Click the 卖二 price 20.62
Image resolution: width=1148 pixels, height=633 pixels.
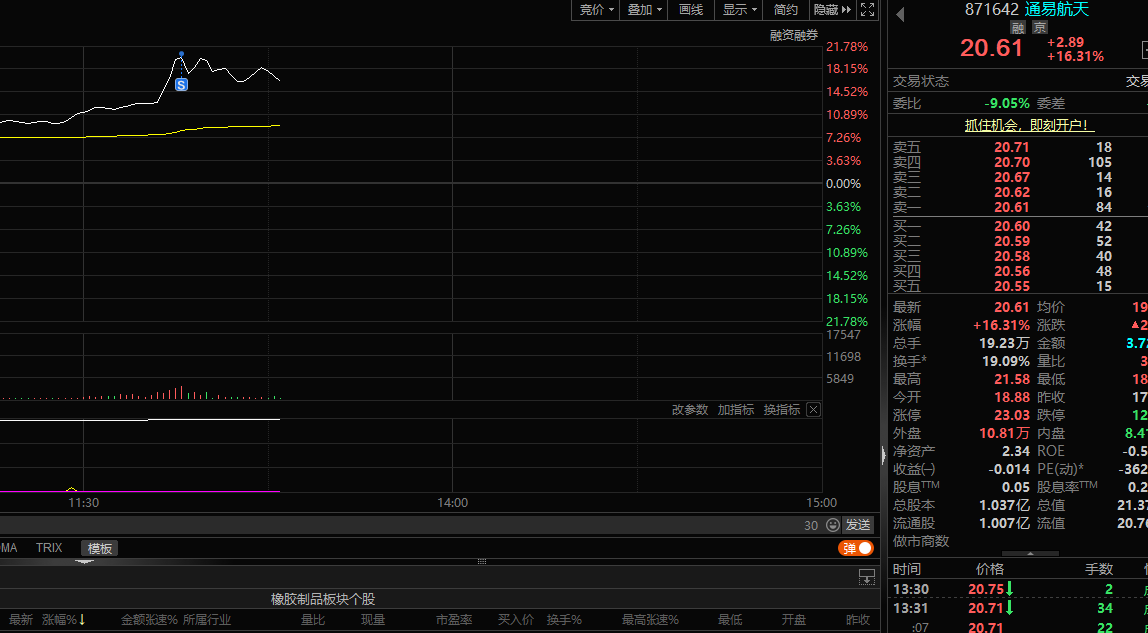1012,192
